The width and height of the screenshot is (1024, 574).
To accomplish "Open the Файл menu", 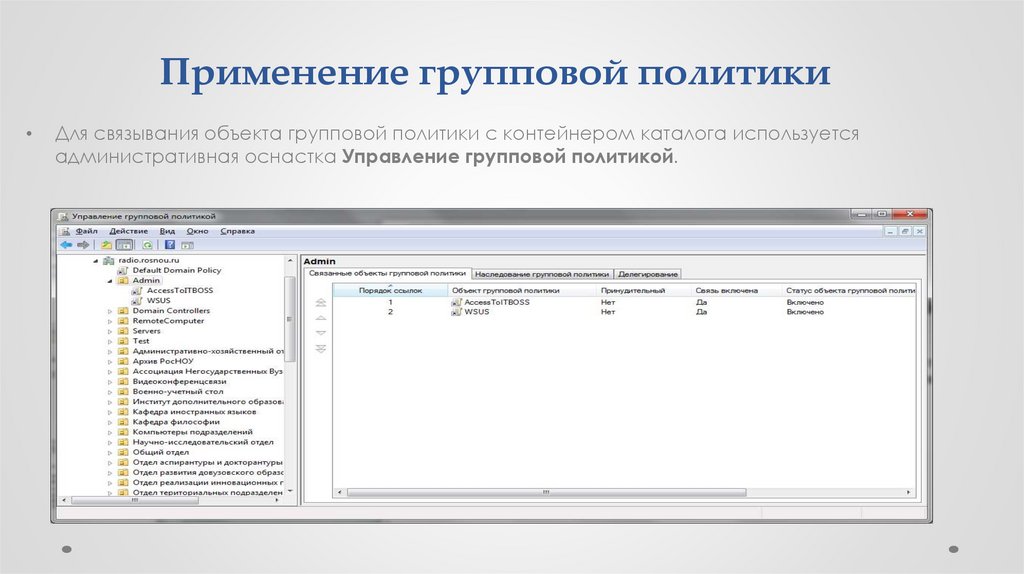I will tap(86, 231).
